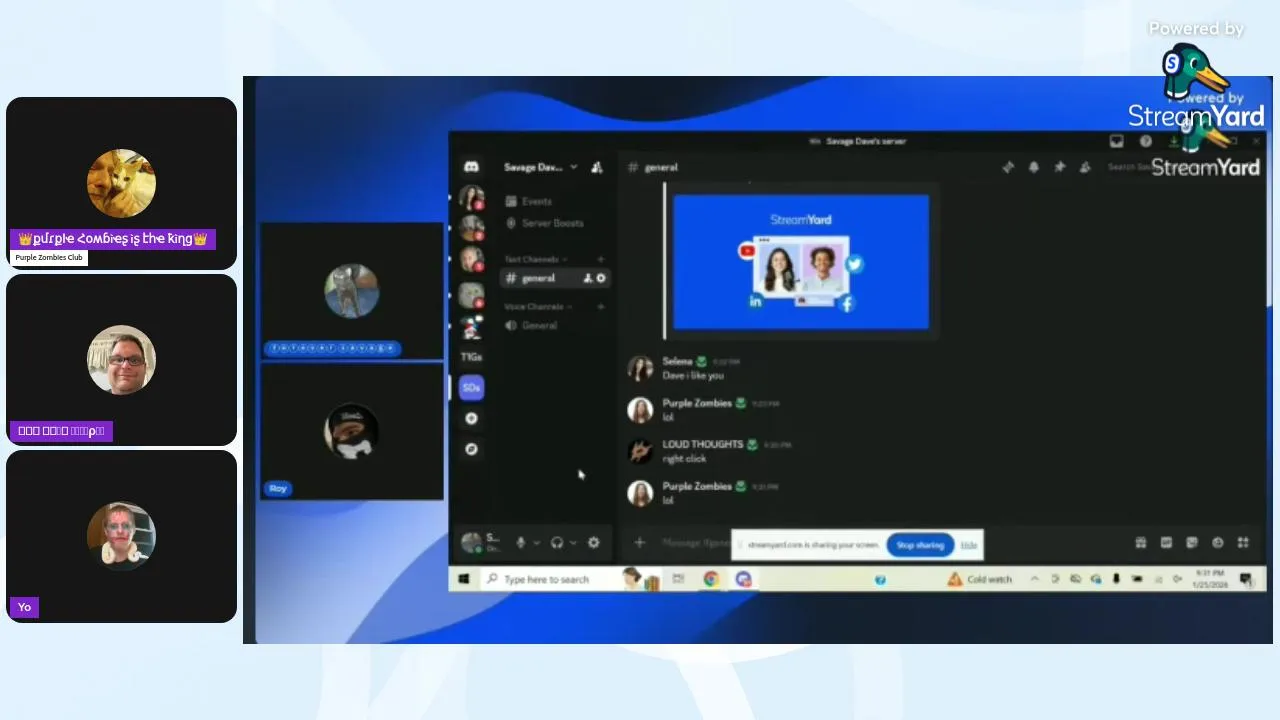Screen dimensions: 1280x720
Task: Collapse the Text Channels category
Action: click(537, 259)
